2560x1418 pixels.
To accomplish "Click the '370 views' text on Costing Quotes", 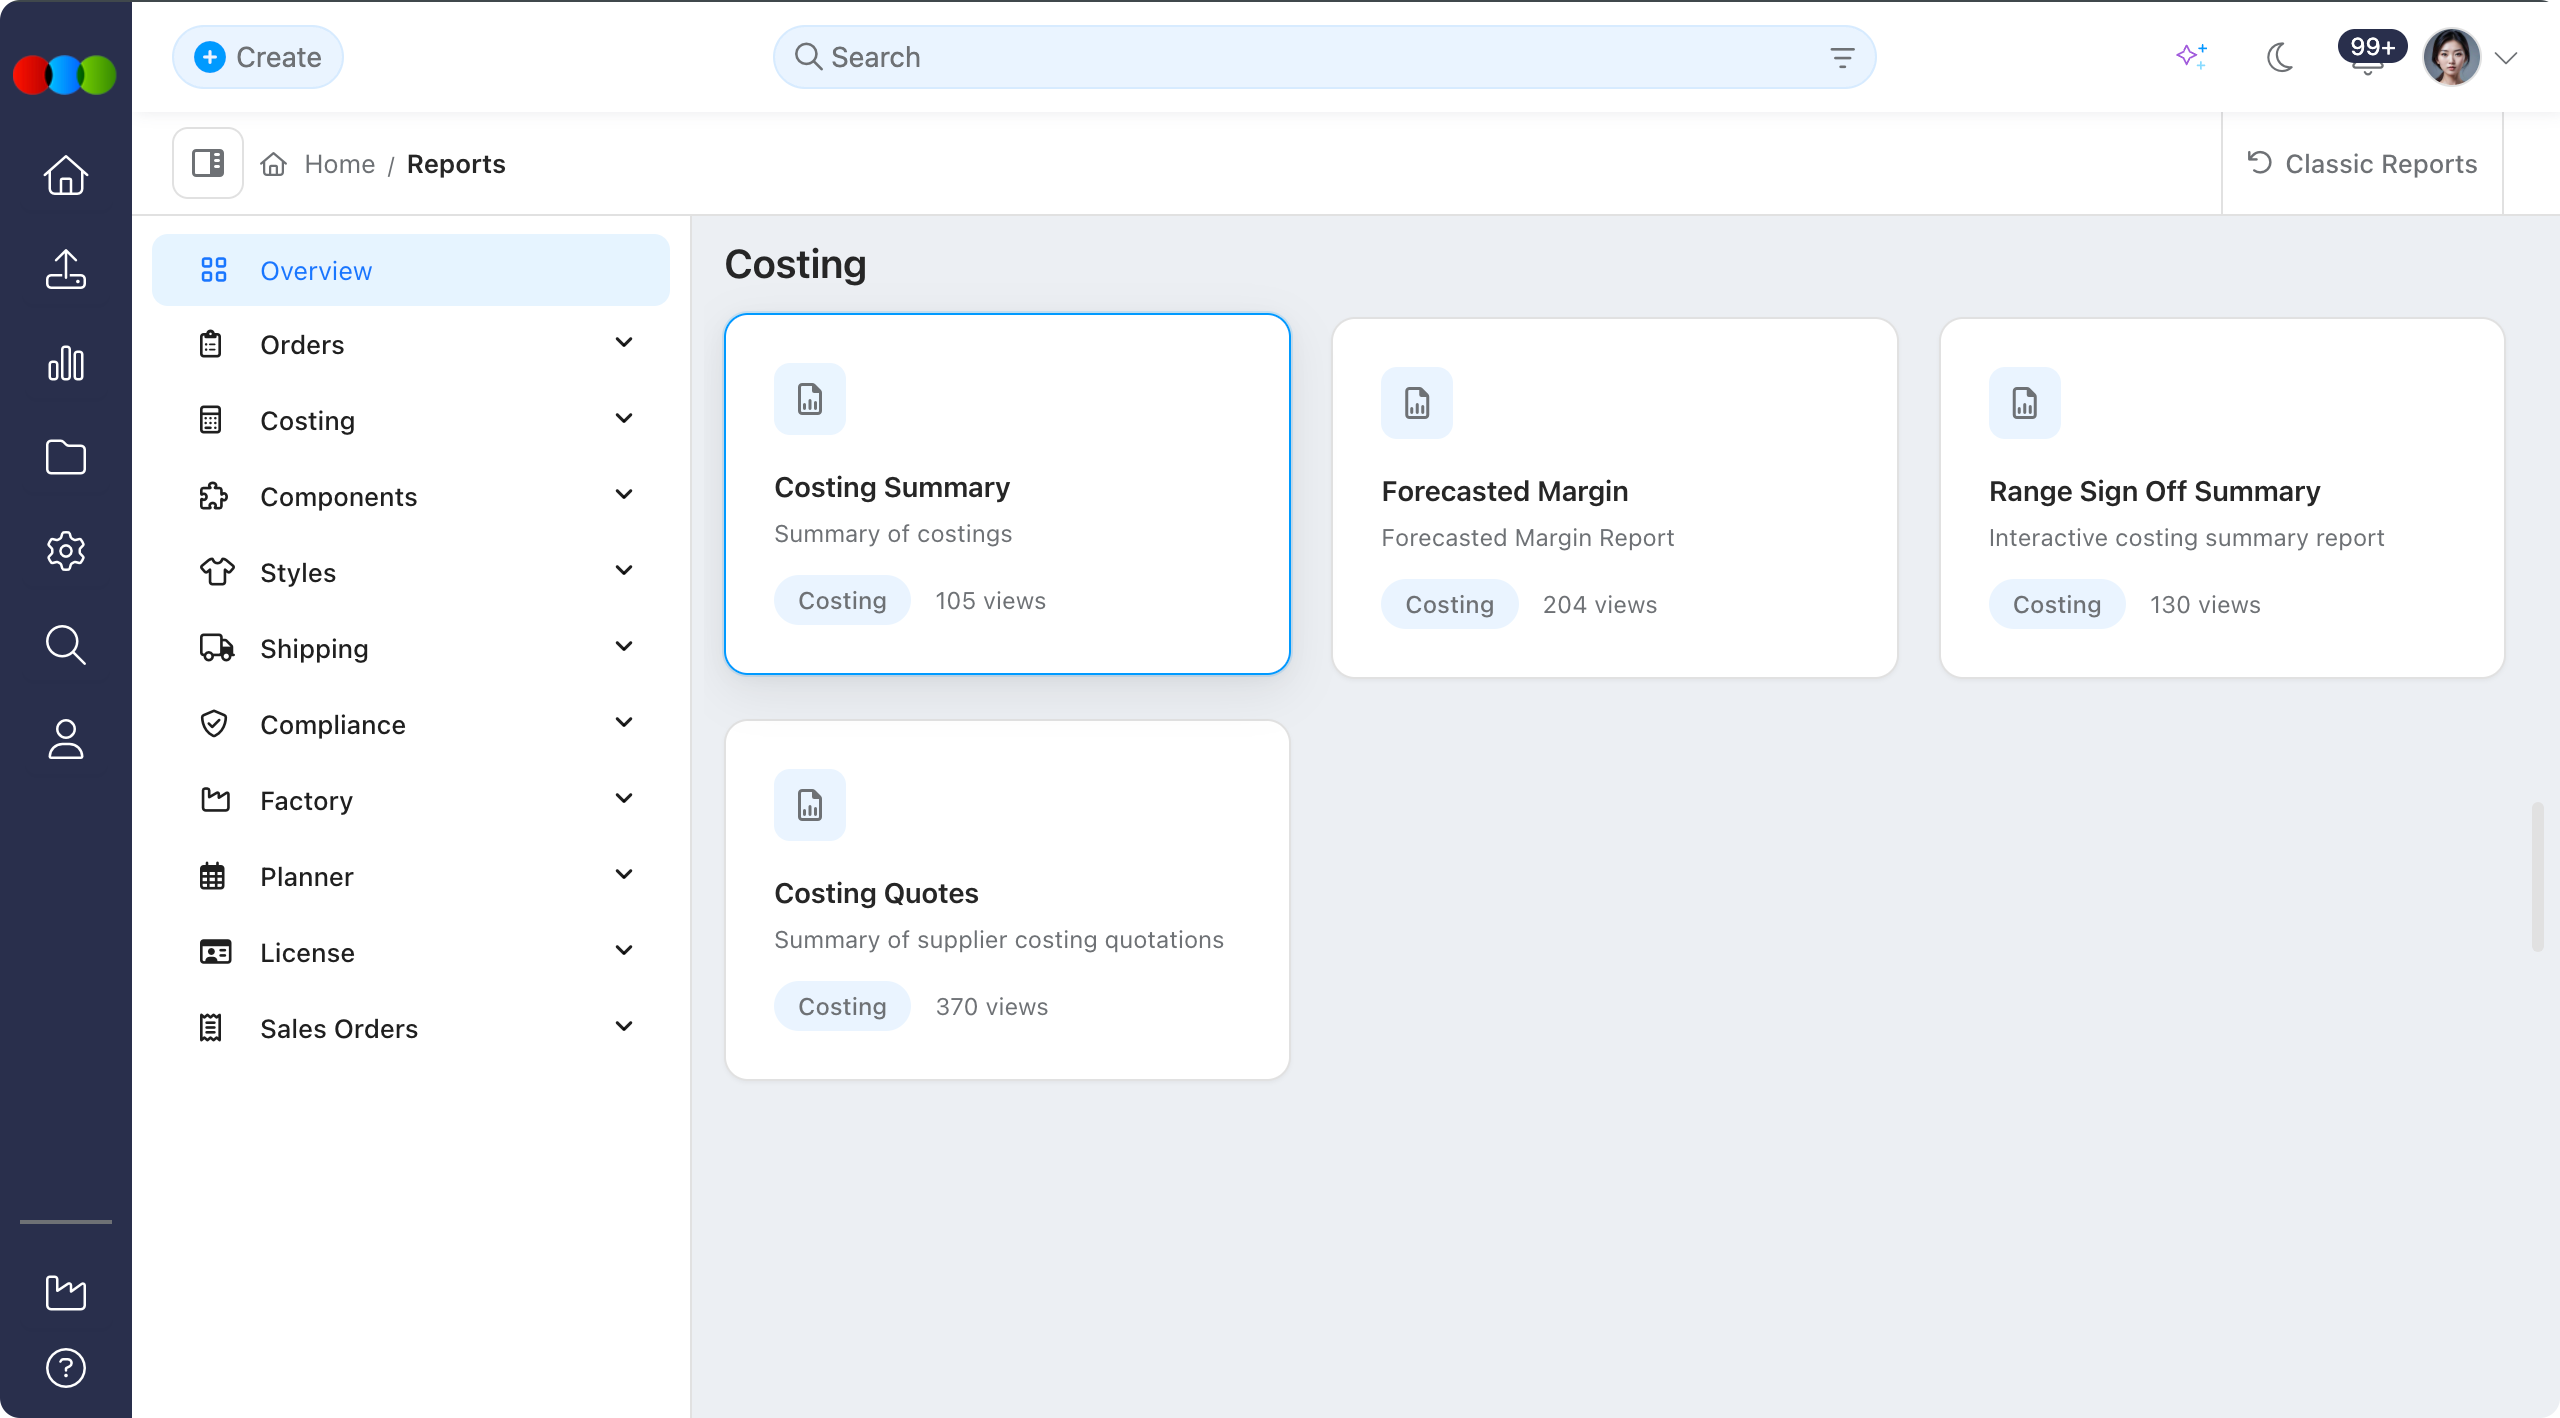I will tap(992, 1006).
